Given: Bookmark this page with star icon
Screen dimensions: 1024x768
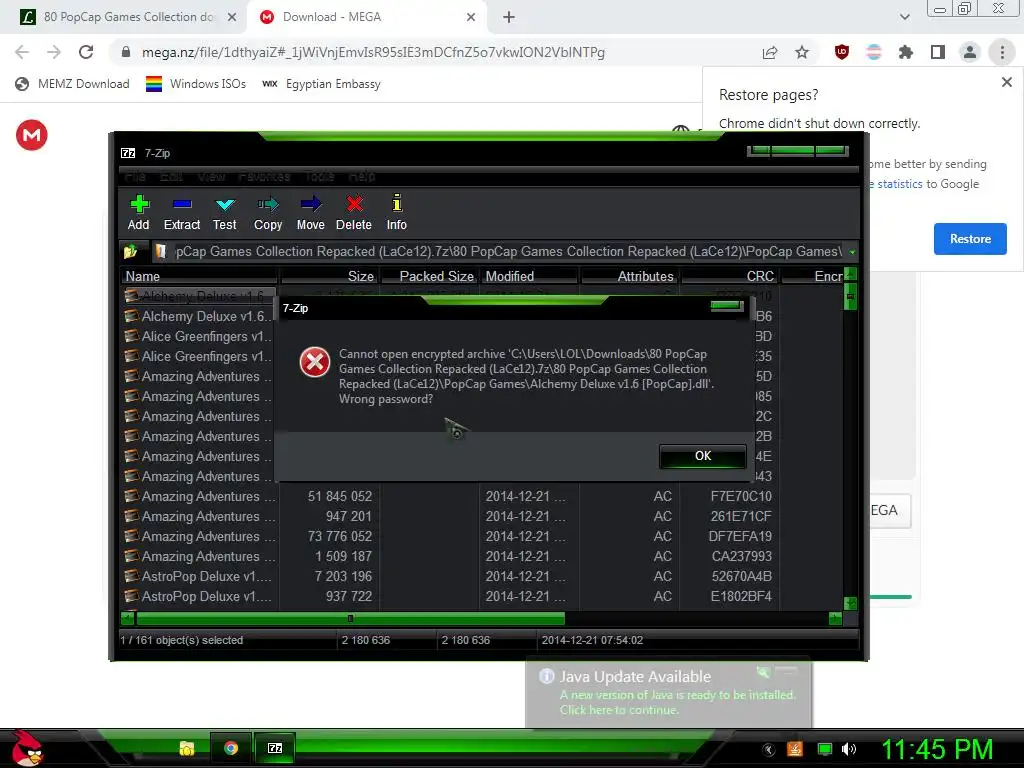Looking at the screenshot, I should 802,52.
